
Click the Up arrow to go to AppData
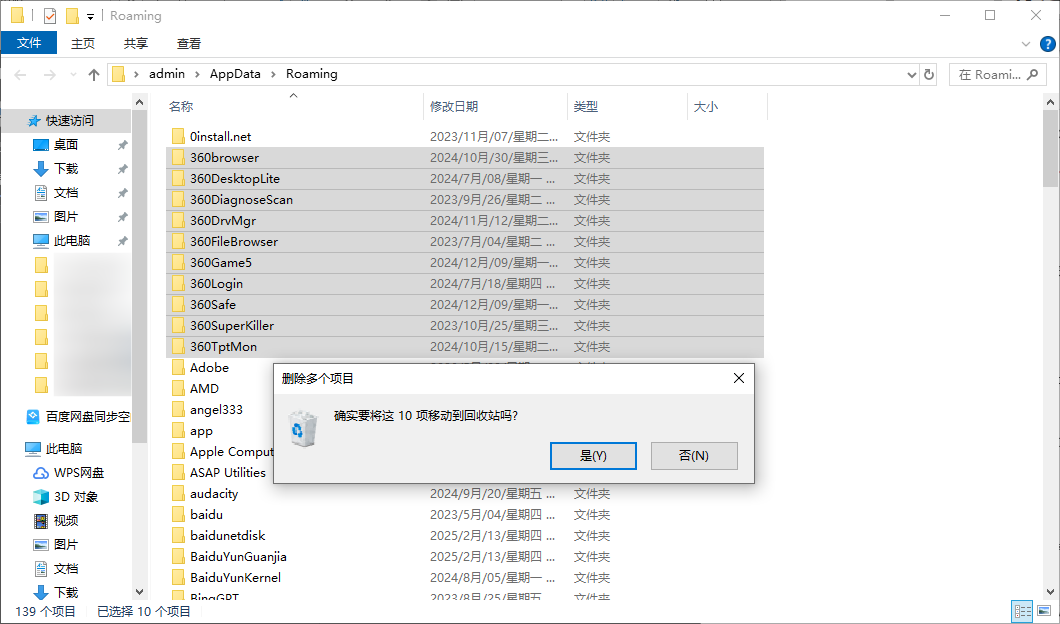click(x=93, y=73)
